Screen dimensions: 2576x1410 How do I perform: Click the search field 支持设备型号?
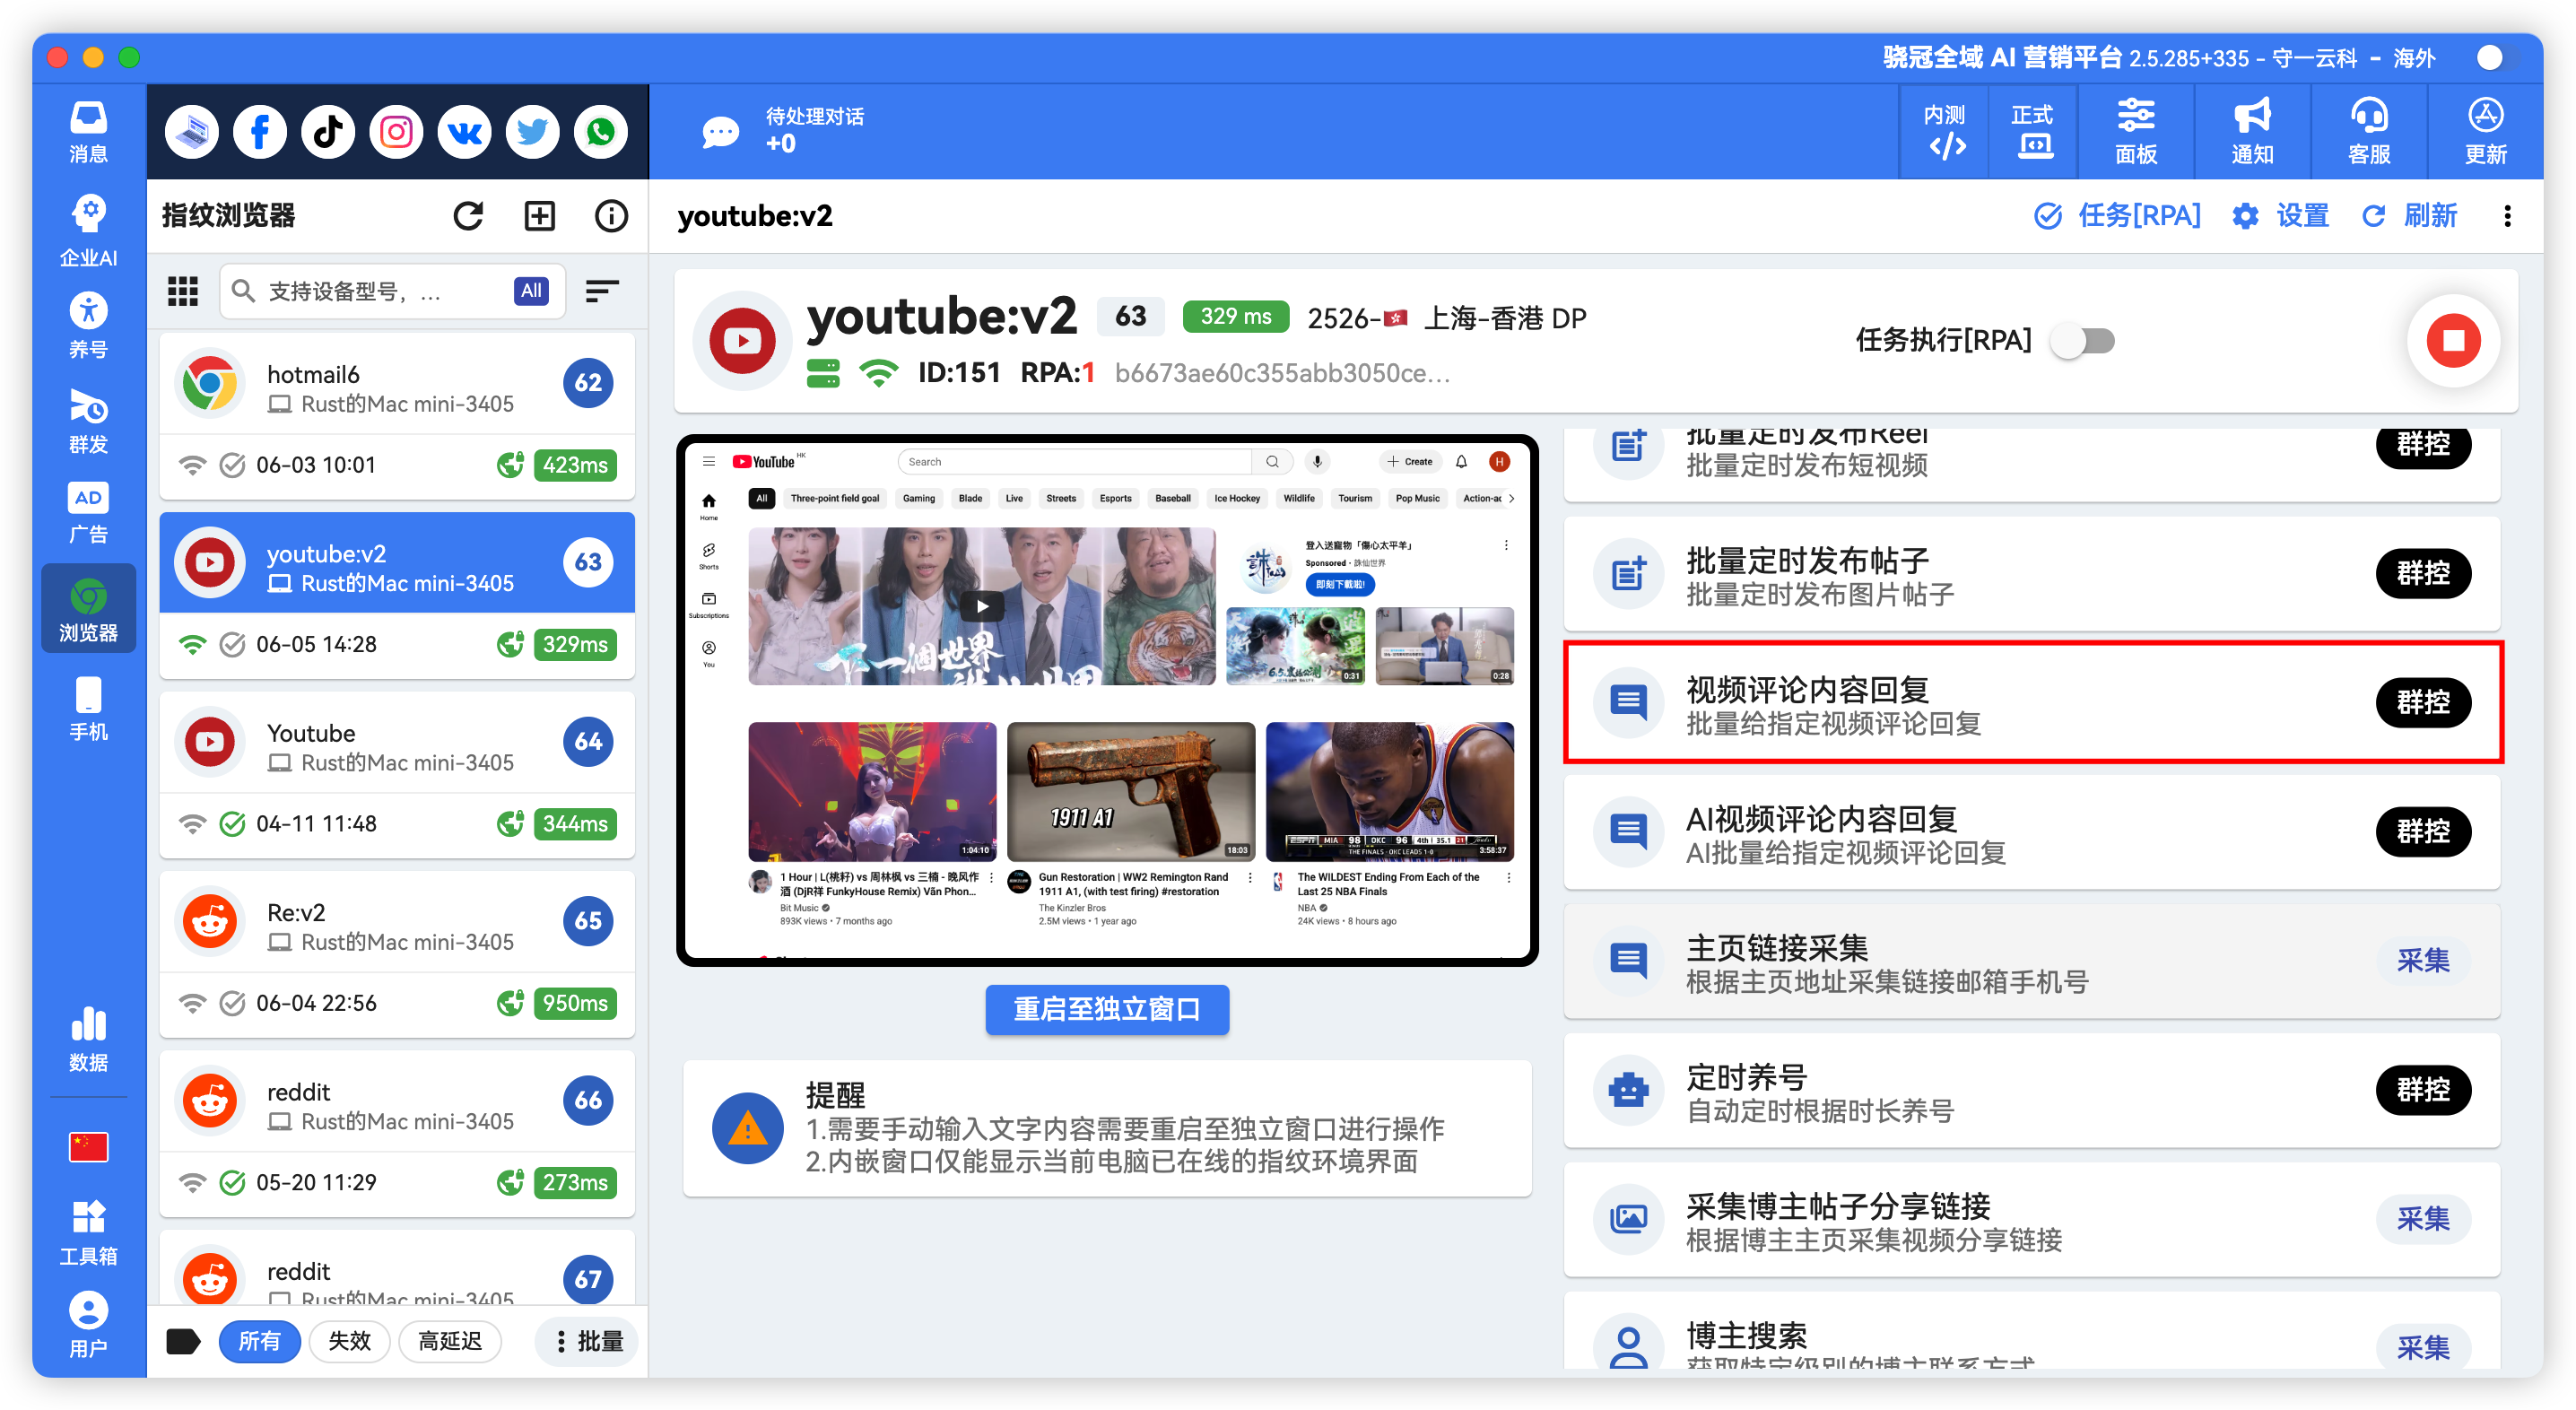[392, 291]
